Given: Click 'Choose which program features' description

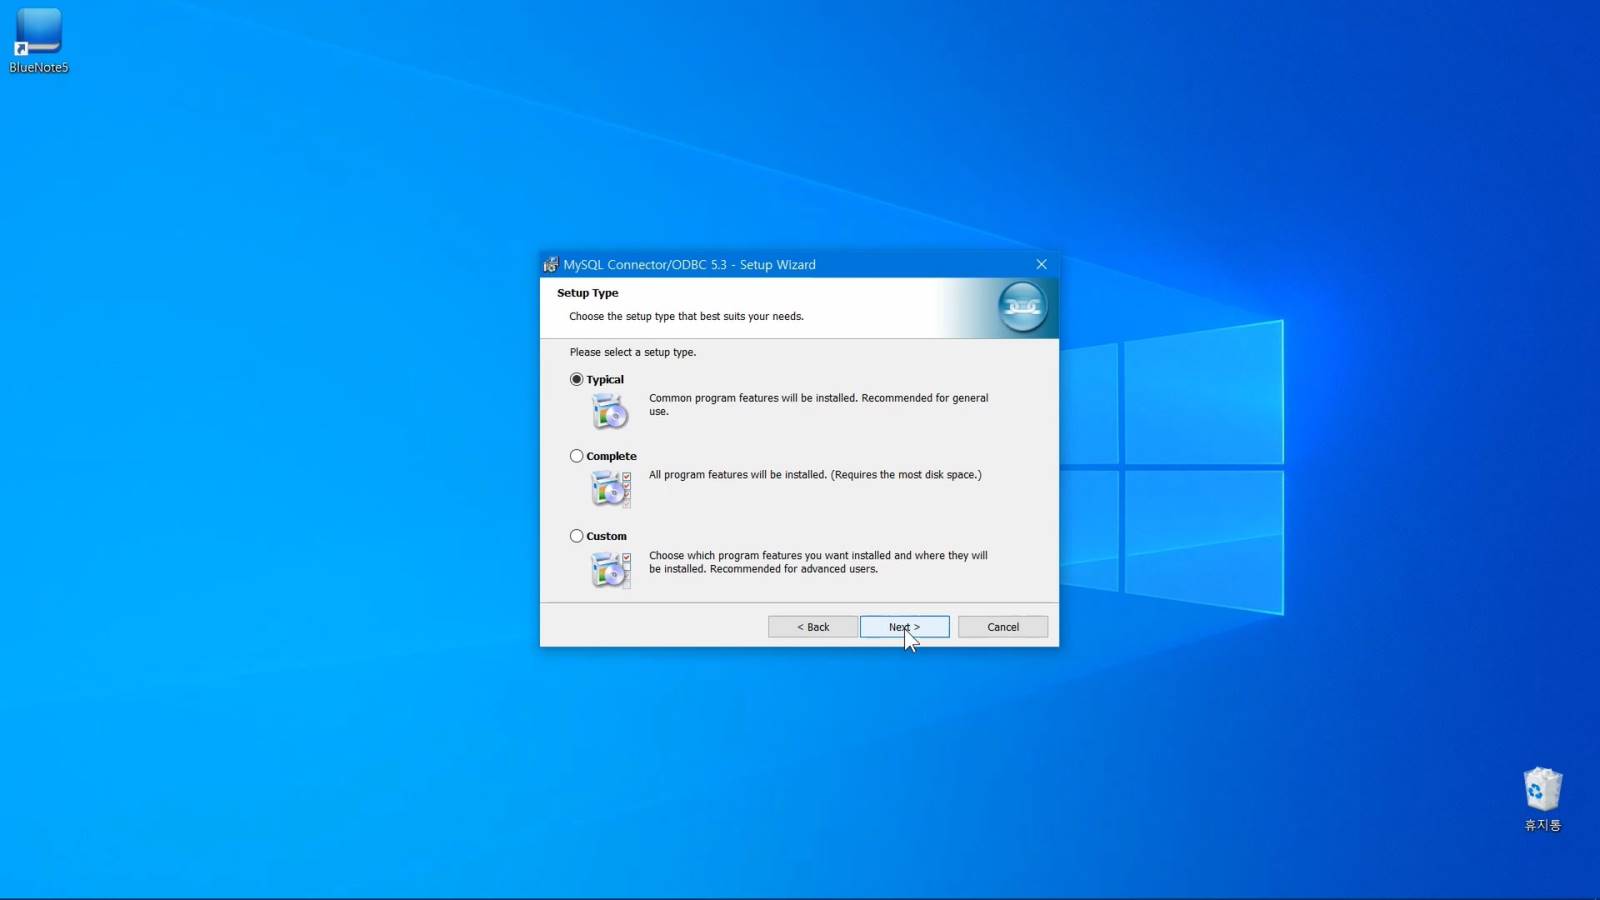Looking at the screenshot, I should [818, 562].
